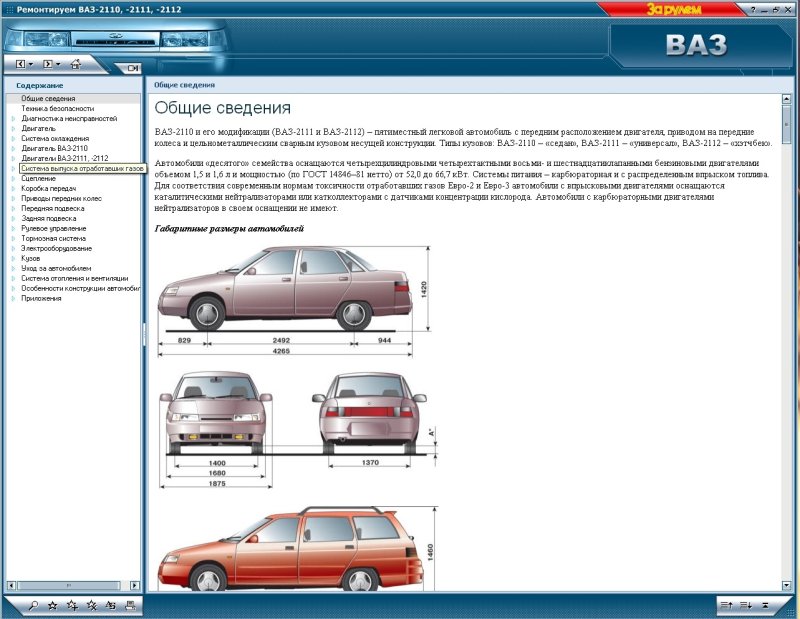
Task: Click the За рулем logo
Action: [673, 9]
